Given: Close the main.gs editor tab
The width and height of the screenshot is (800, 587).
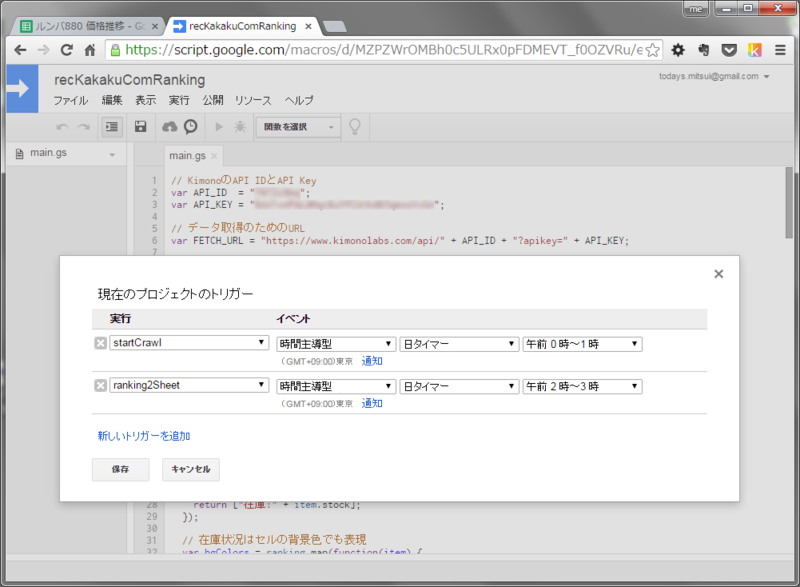Looking at the screenshot, I should 214,156.
